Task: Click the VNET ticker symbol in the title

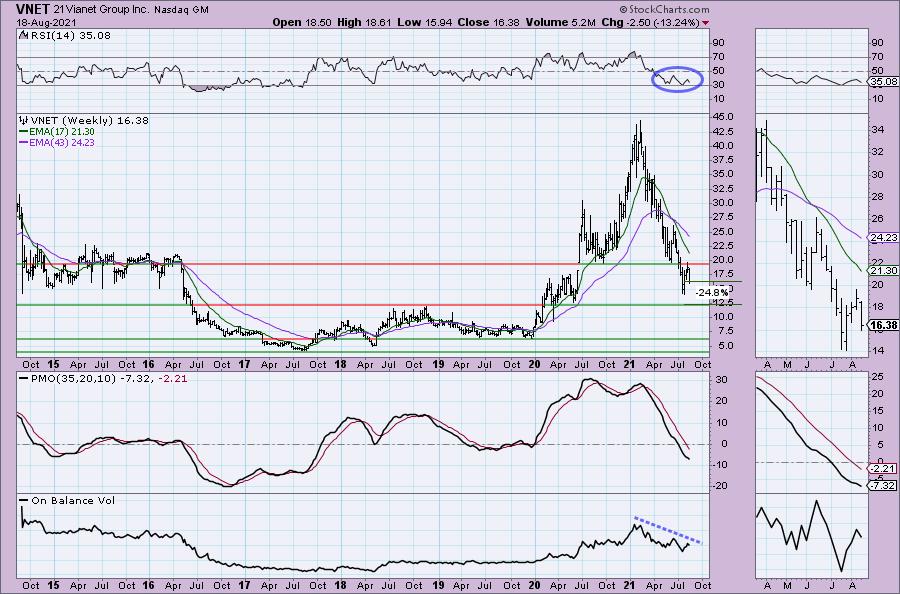Action: tap(35, 9)
